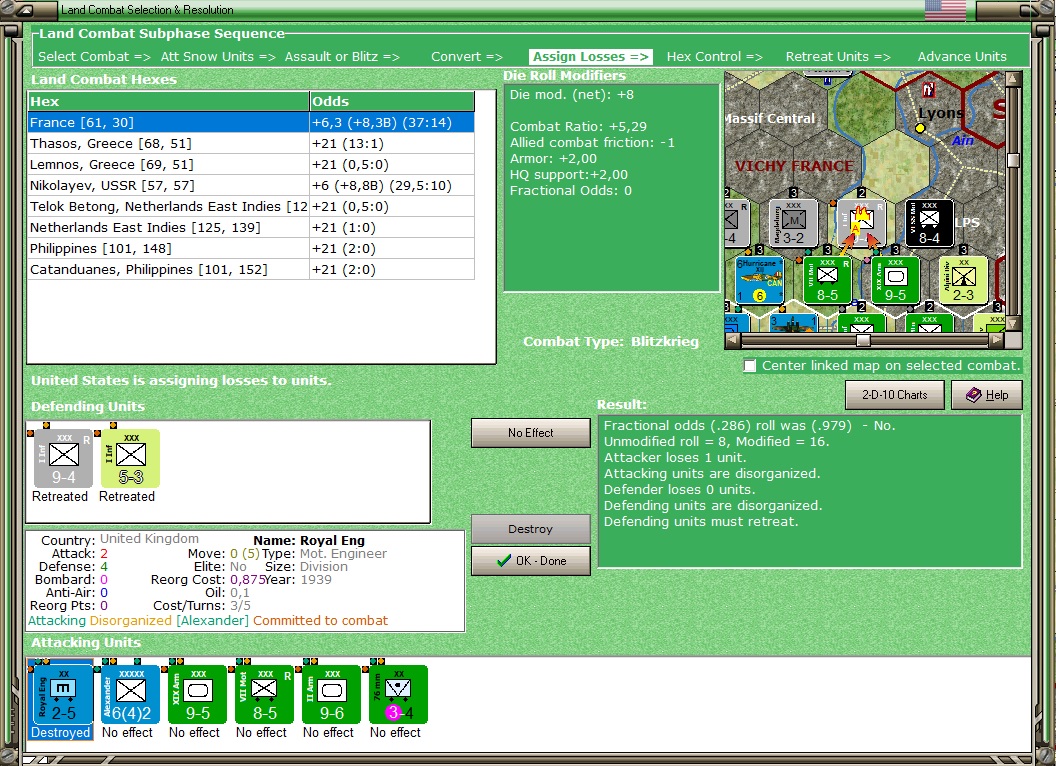Select the retreated Royal Eng 5-3 defender
Viewport: 1056px width, 766px height.
[x=128, y=457]
